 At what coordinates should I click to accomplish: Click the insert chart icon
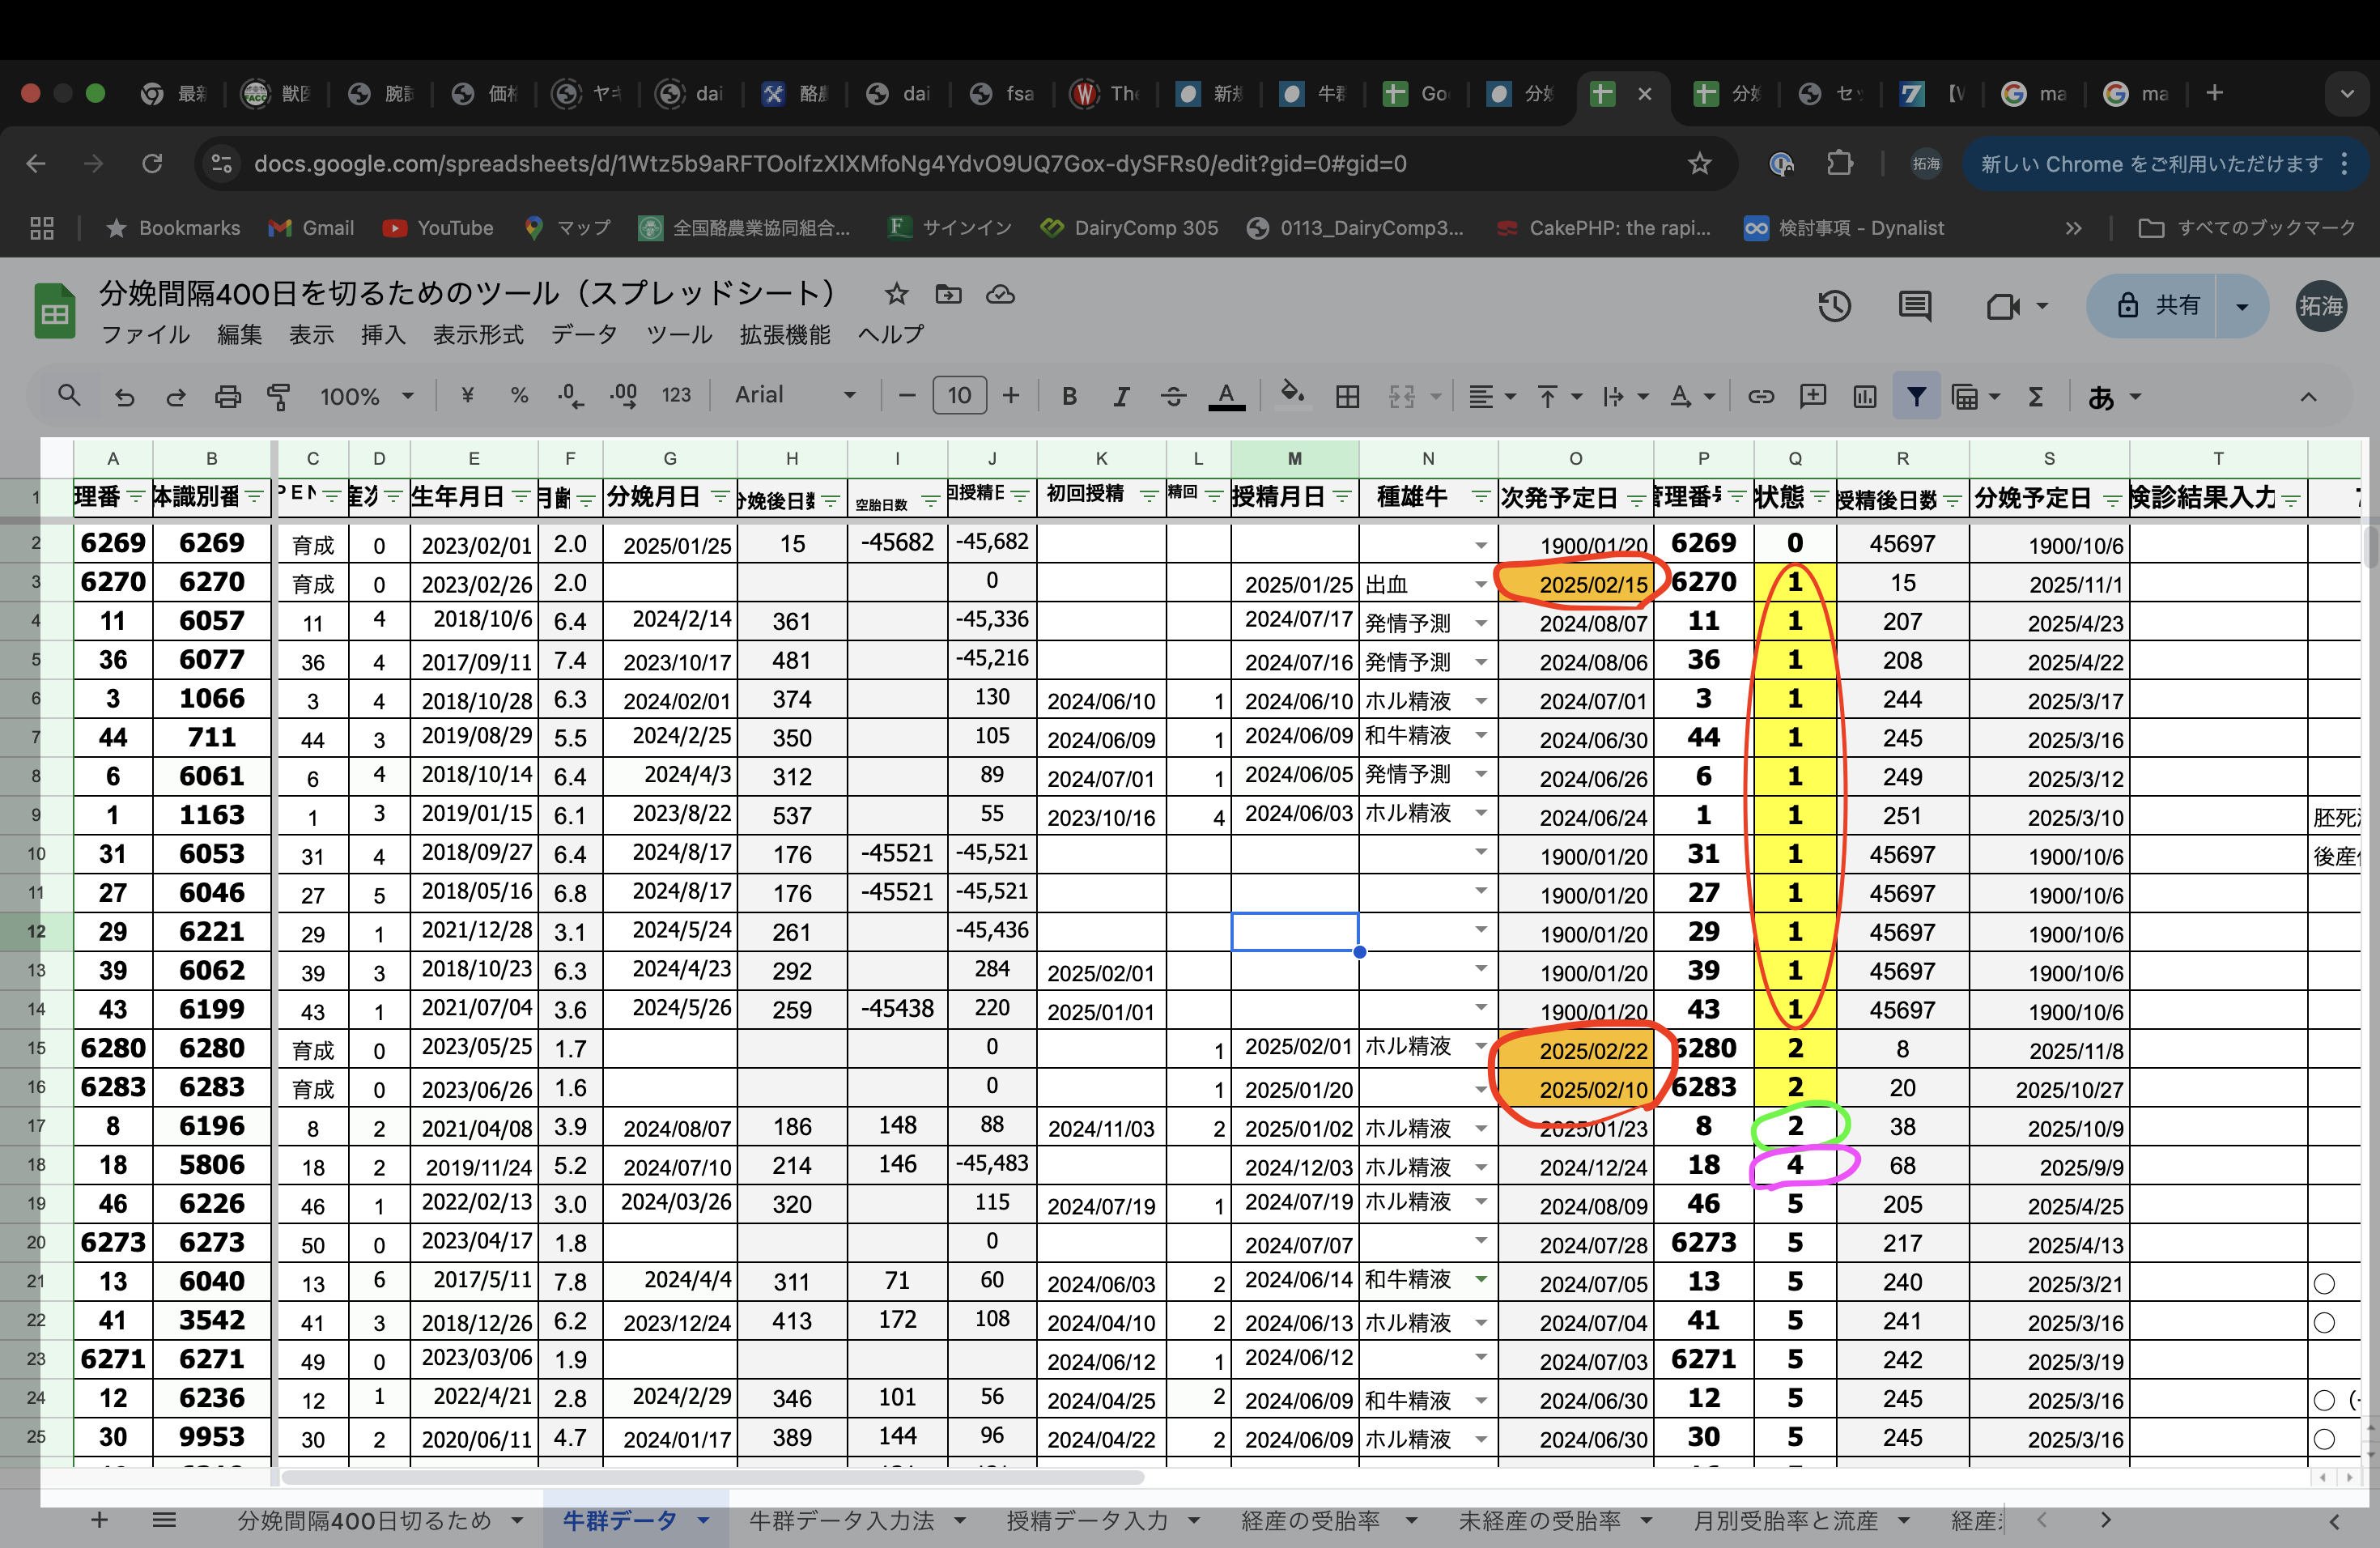click(1864, 397)
